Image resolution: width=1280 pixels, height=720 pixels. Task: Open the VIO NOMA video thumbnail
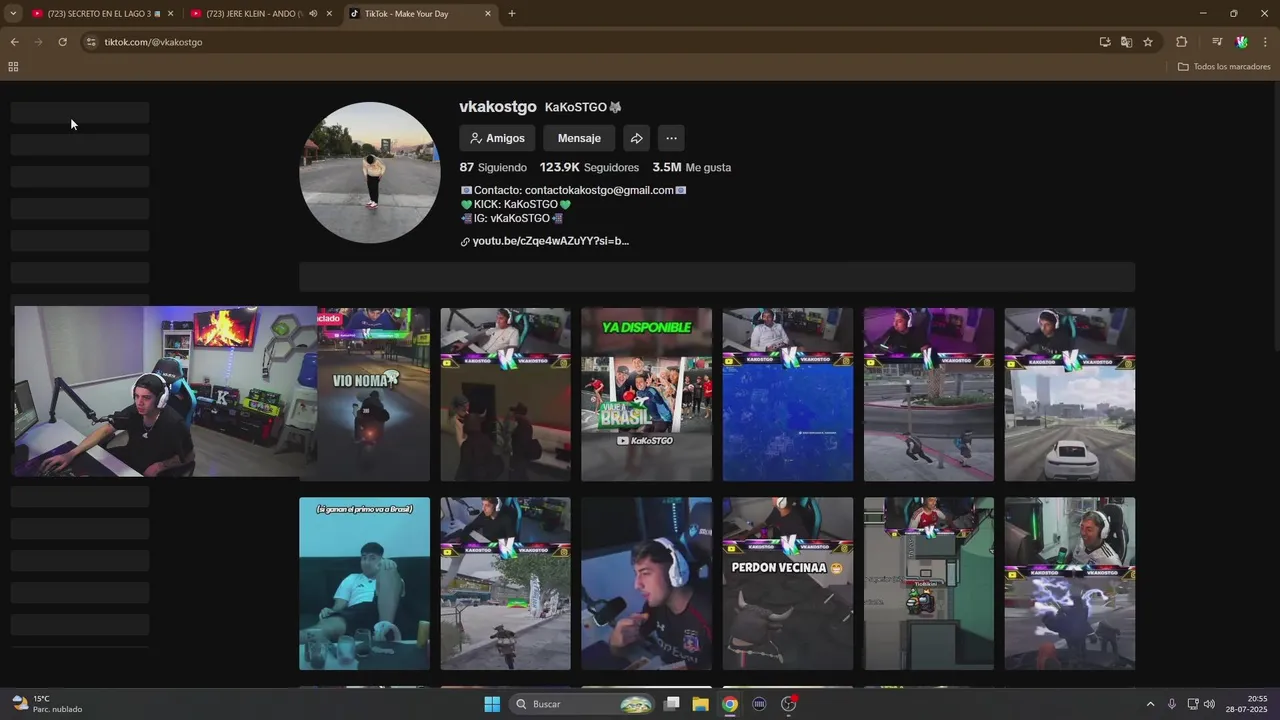[373, 394]
